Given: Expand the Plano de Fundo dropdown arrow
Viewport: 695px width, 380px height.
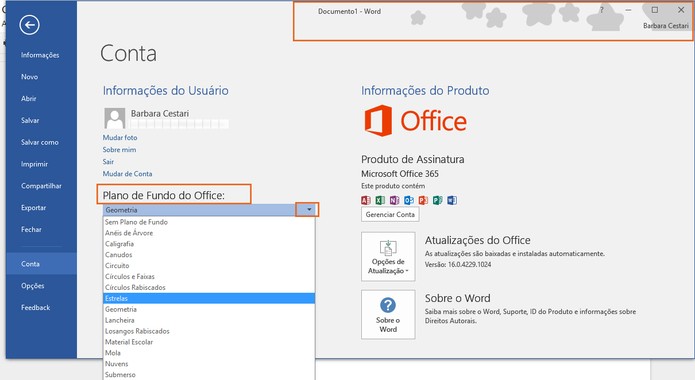Looking at the screenshot, I should (x=309, y=210).
